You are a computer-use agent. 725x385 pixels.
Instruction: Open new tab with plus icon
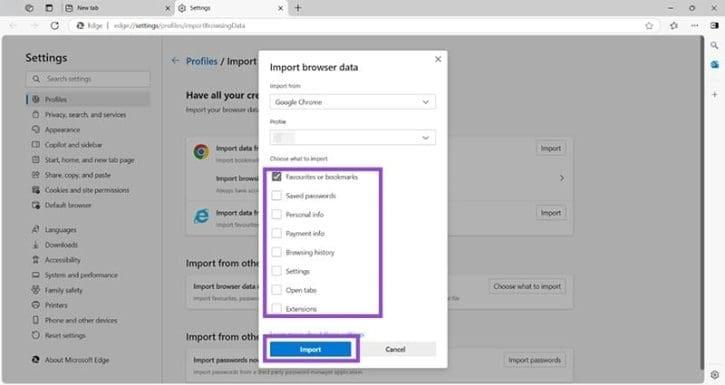pyautogui.click(x=298, y=8)
